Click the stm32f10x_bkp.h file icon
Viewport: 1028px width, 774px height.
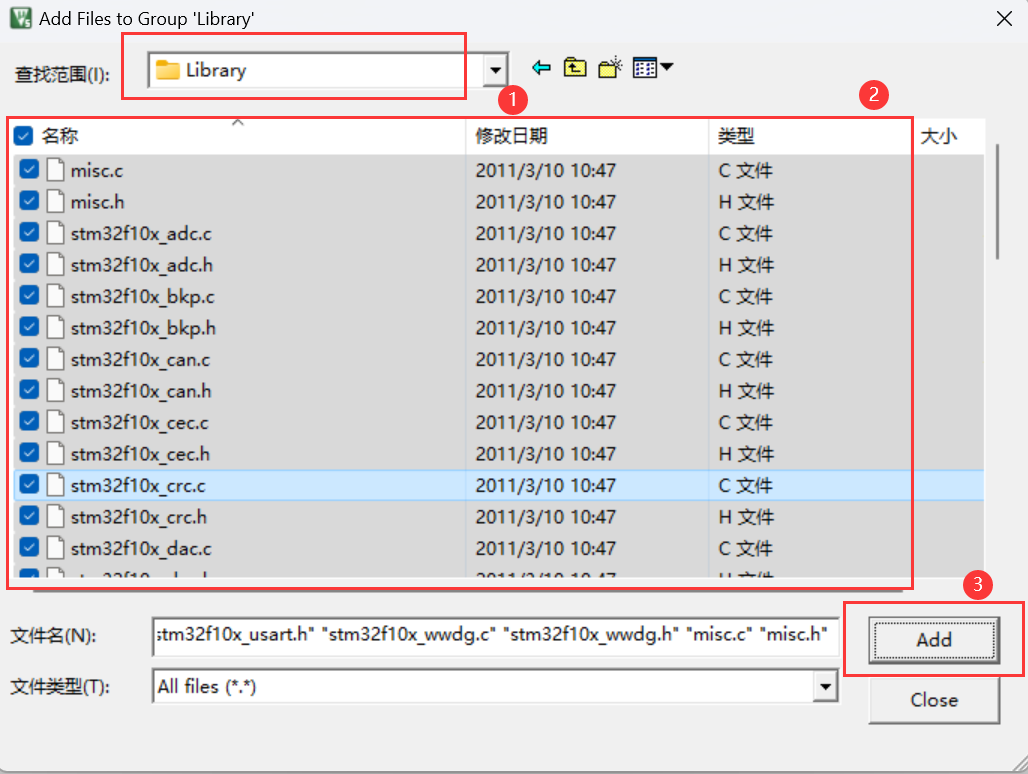tap(56, 327)
